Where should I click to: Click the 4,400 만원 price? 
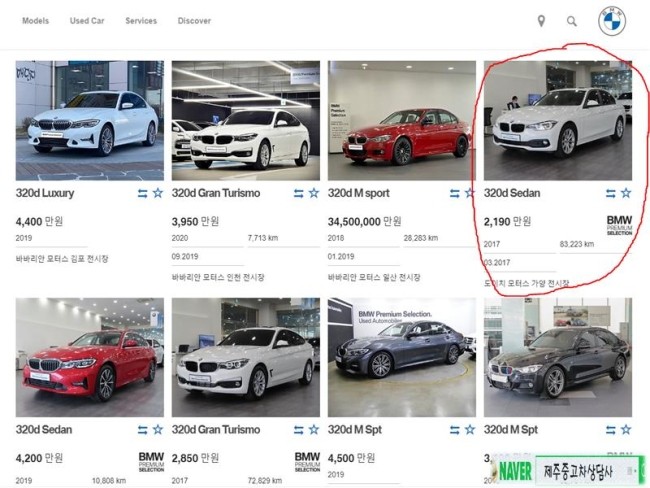[x=39, y=221]
